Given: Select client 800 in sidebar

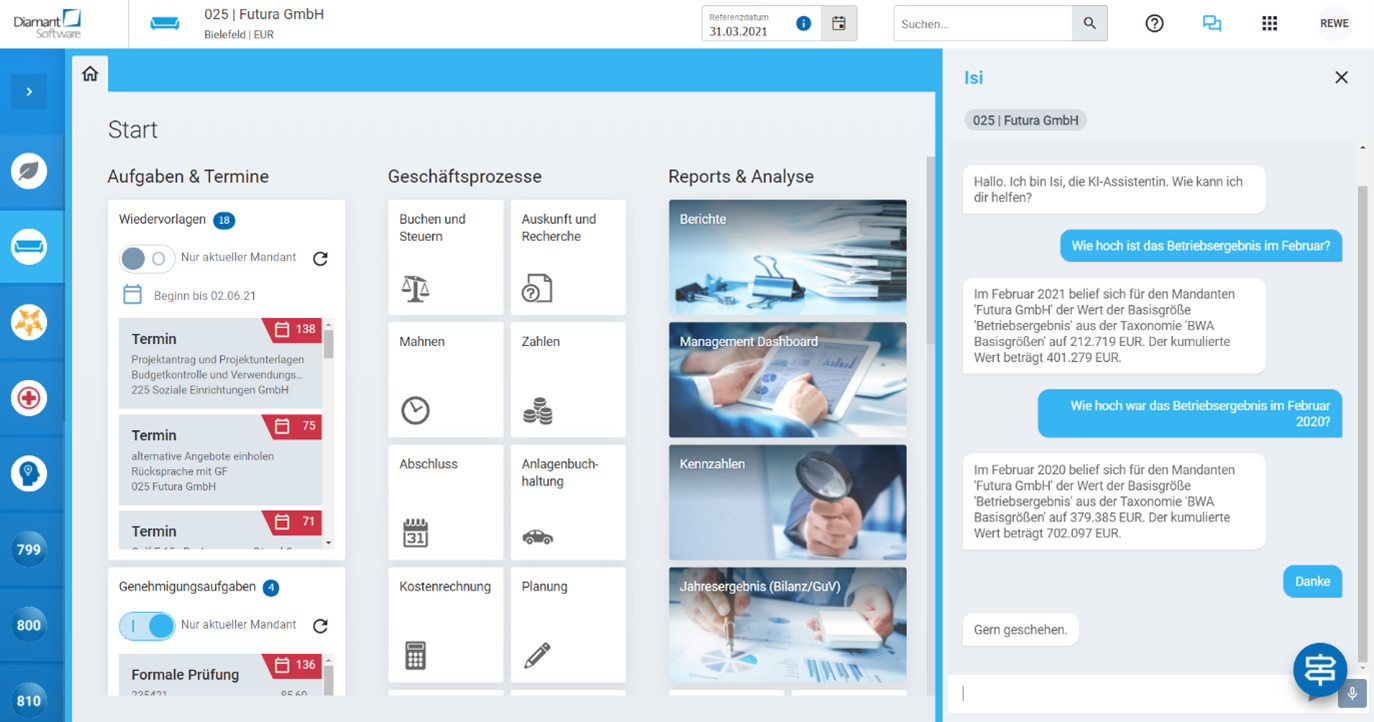Looking at the screenshot, I should [x=29, y=625].
